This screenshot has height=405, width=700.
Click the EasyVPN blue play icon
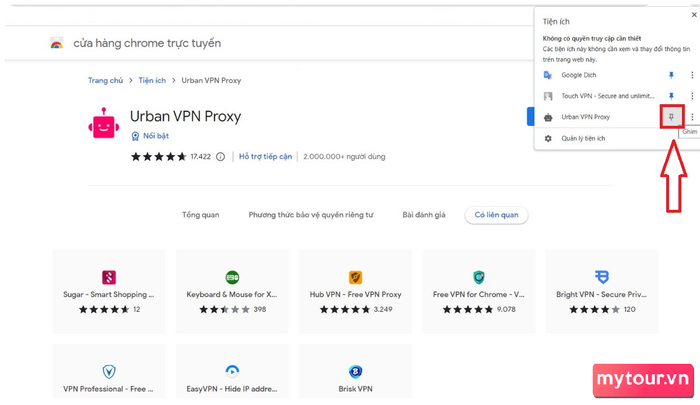(x=232, y=371)
